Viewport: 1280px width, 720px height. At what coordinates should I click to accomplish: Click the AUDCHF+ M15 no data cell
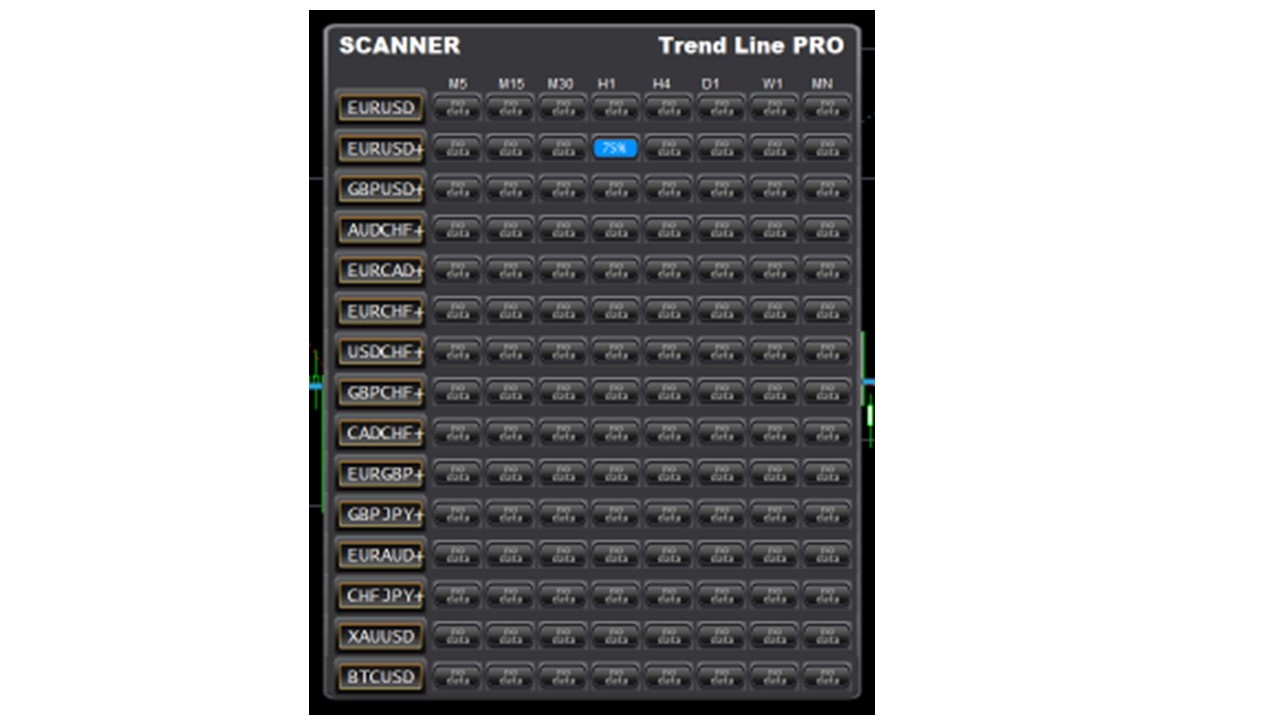pos(510,230)
